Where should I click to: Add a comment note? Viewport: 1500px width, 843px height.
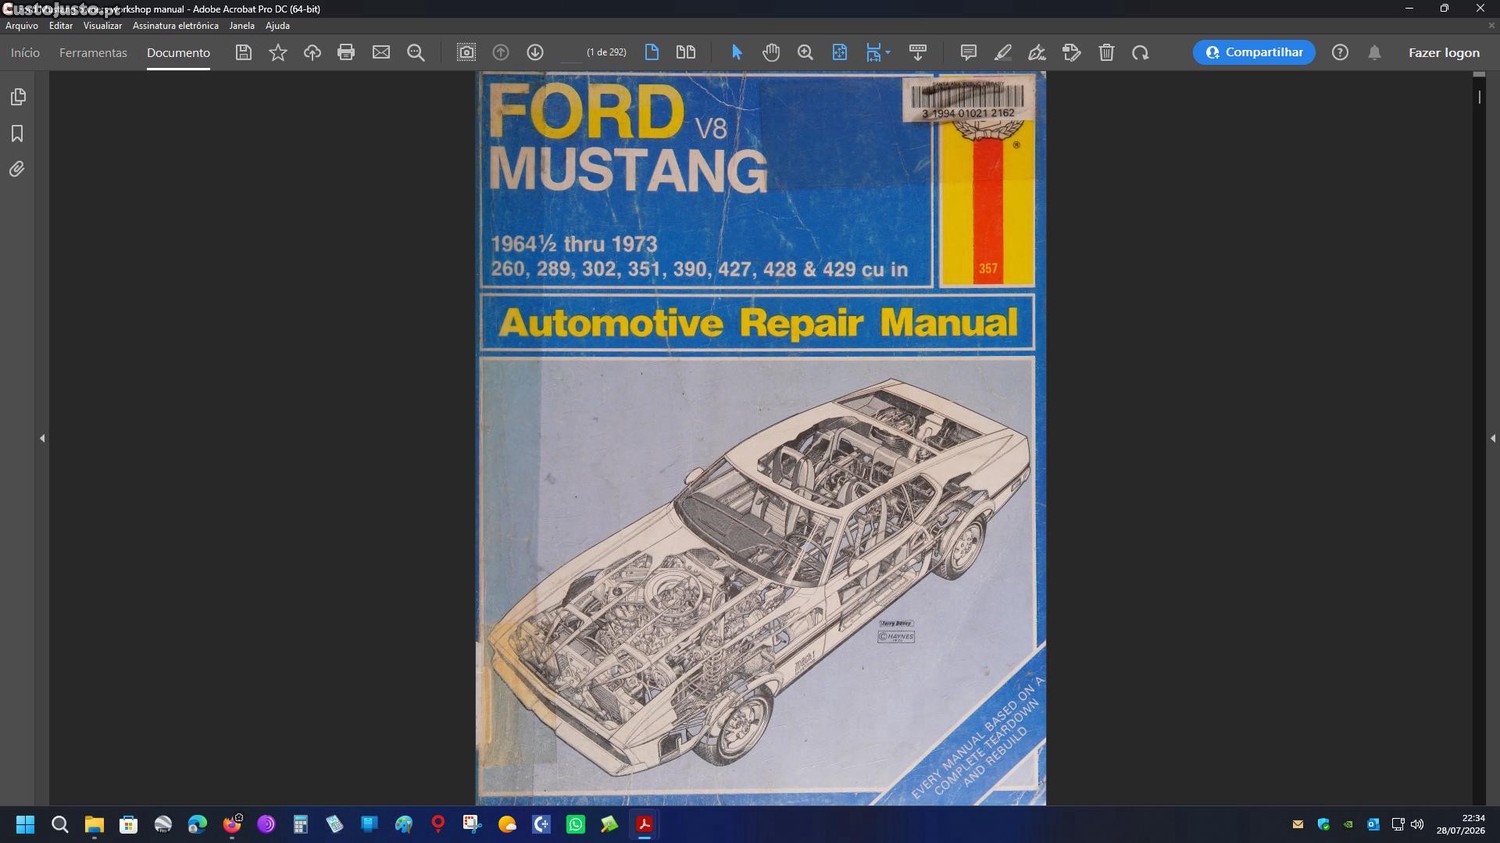tap(968, 52)
